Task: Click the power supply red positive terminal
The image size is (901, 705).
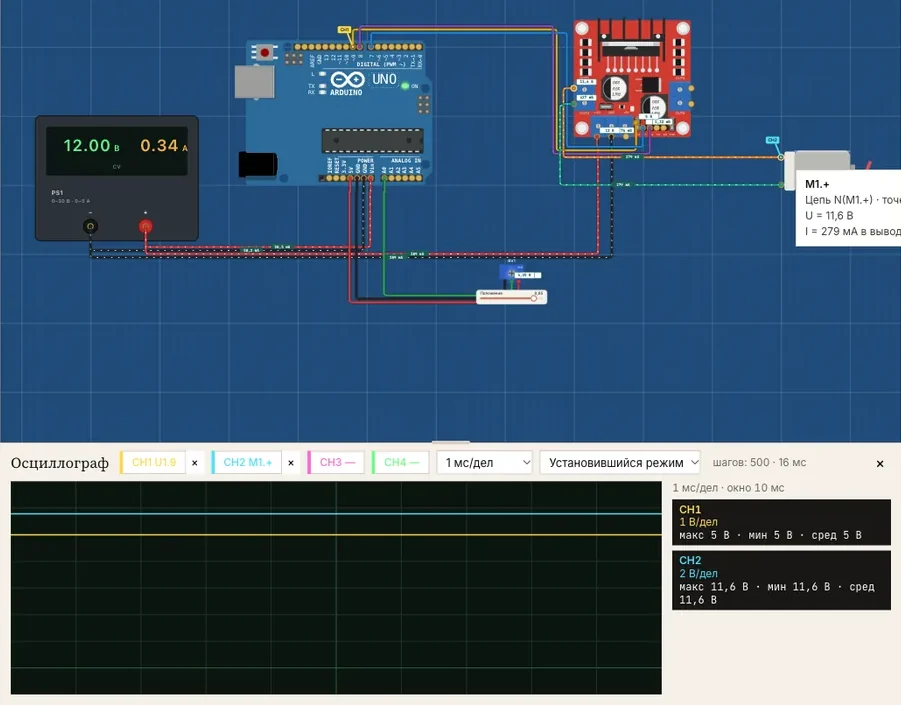Action: pyautogui.click(x=146, y=226)
